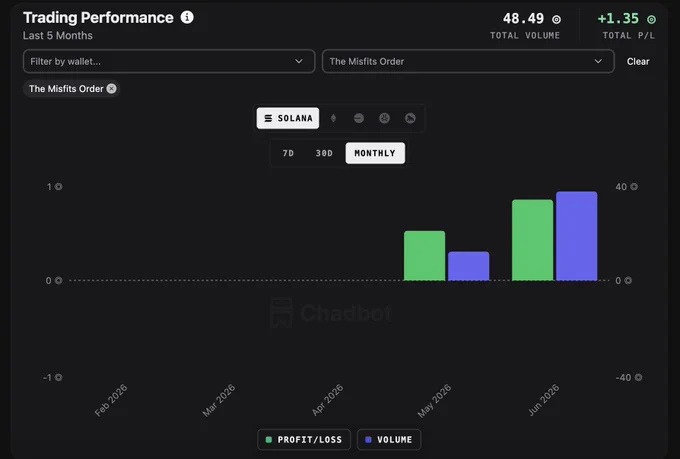The image size is (680, 459).
Task: Toggle the VOLUME legend series
Action: point(389,439)
